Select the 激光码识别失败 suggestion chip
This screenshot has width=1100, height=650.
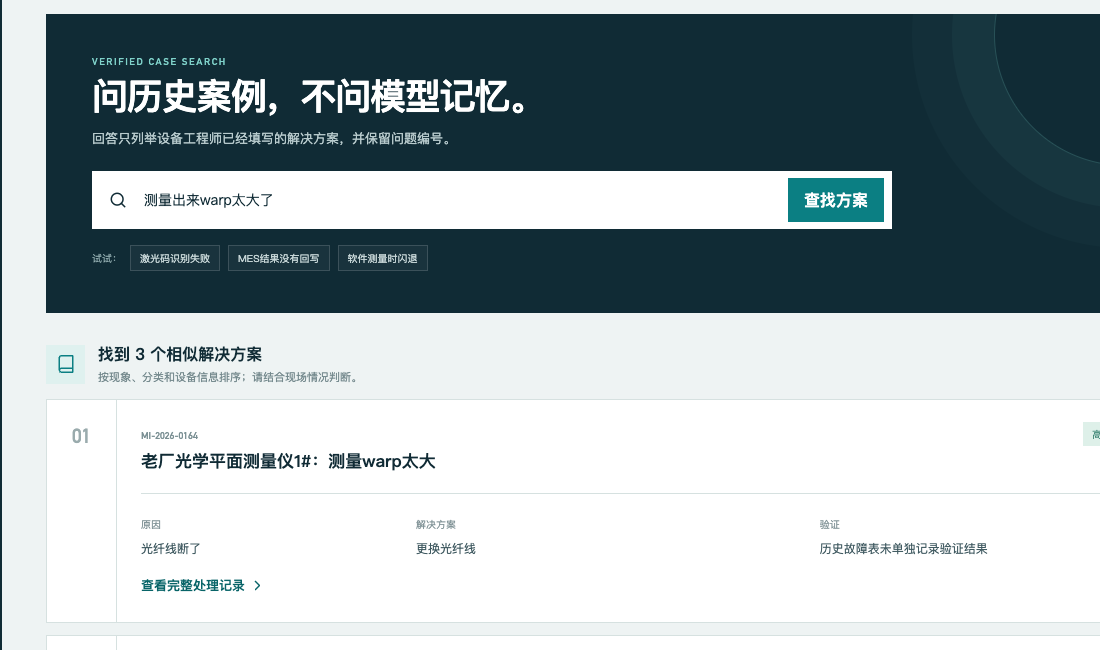[175, 258]
